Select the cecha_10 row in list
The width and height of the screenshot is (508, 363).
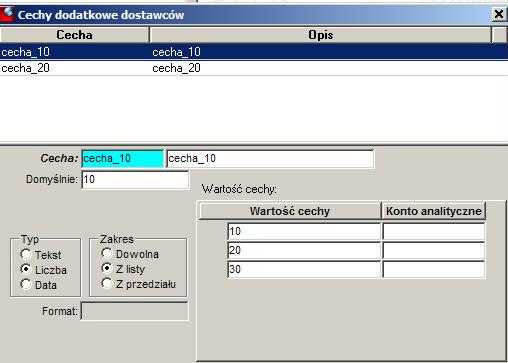[x=254, y=52]
